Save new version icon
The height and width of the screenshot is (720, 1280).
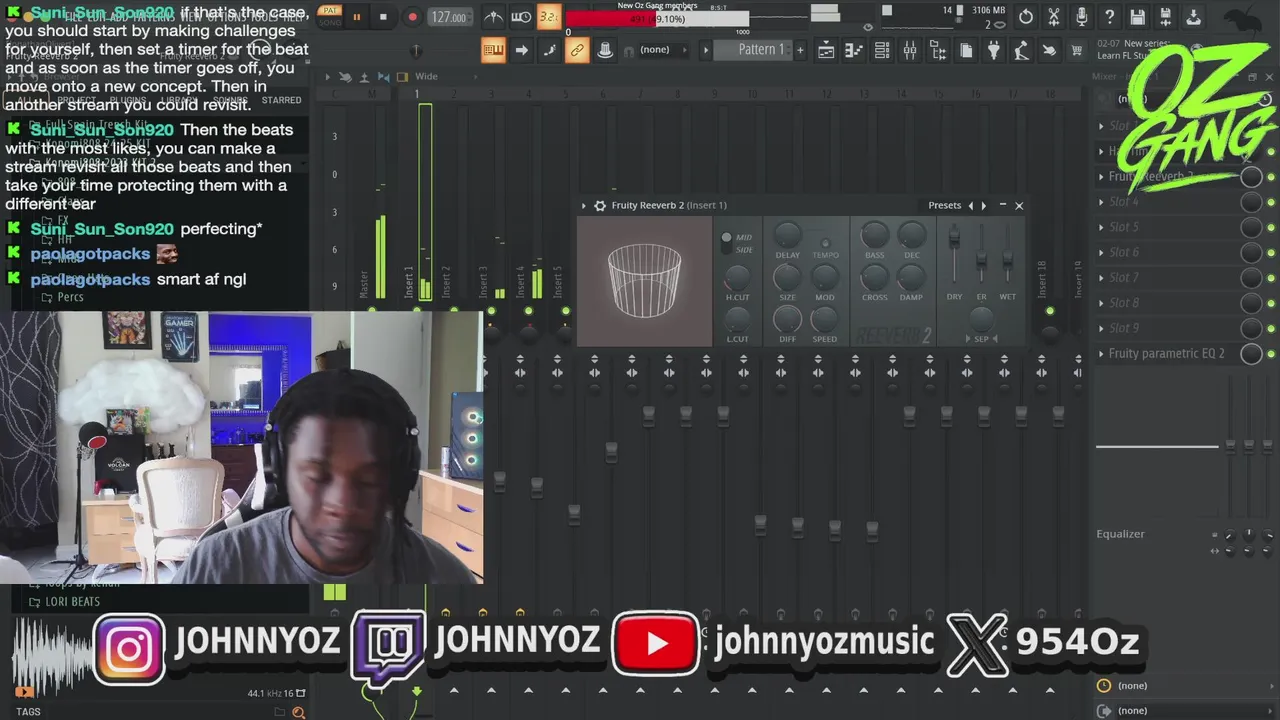(x=1166, y=17)
